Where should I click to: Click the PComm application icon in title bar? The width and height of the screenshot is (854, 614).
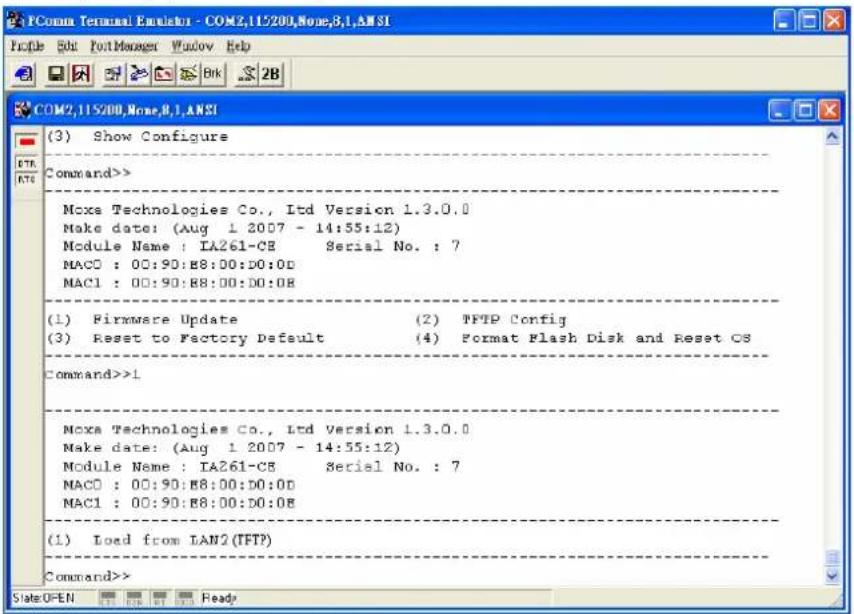(x=16, y=21)
